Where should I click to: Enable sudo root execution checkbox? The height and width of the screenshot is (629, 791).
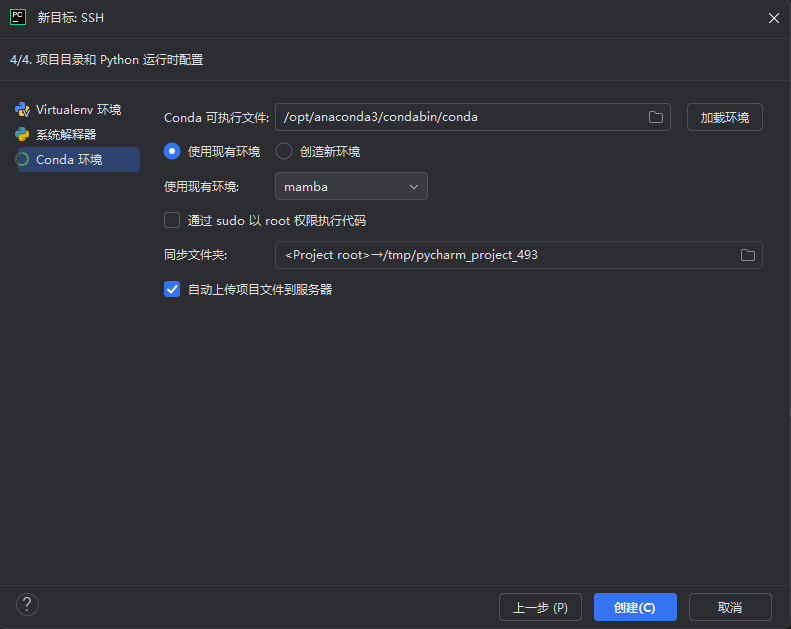coord(172,220)
